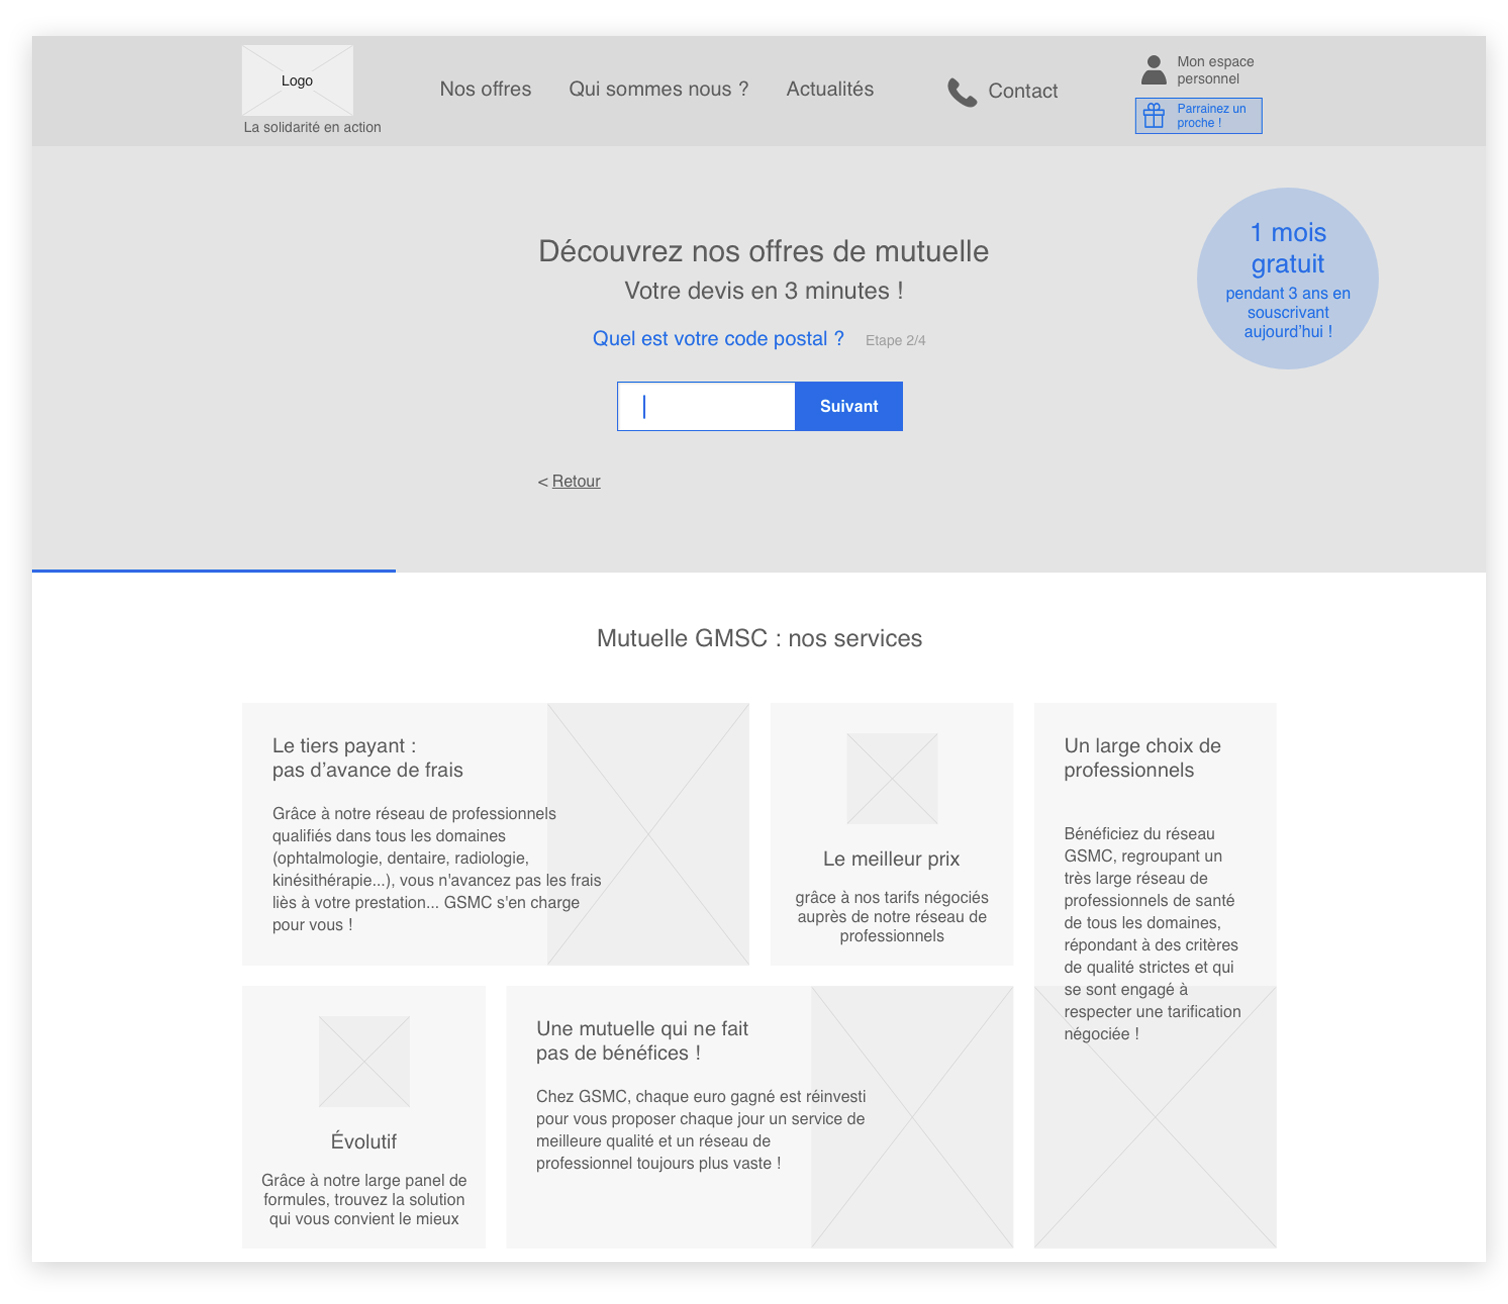Open the Actualités section

pos(829,89)
